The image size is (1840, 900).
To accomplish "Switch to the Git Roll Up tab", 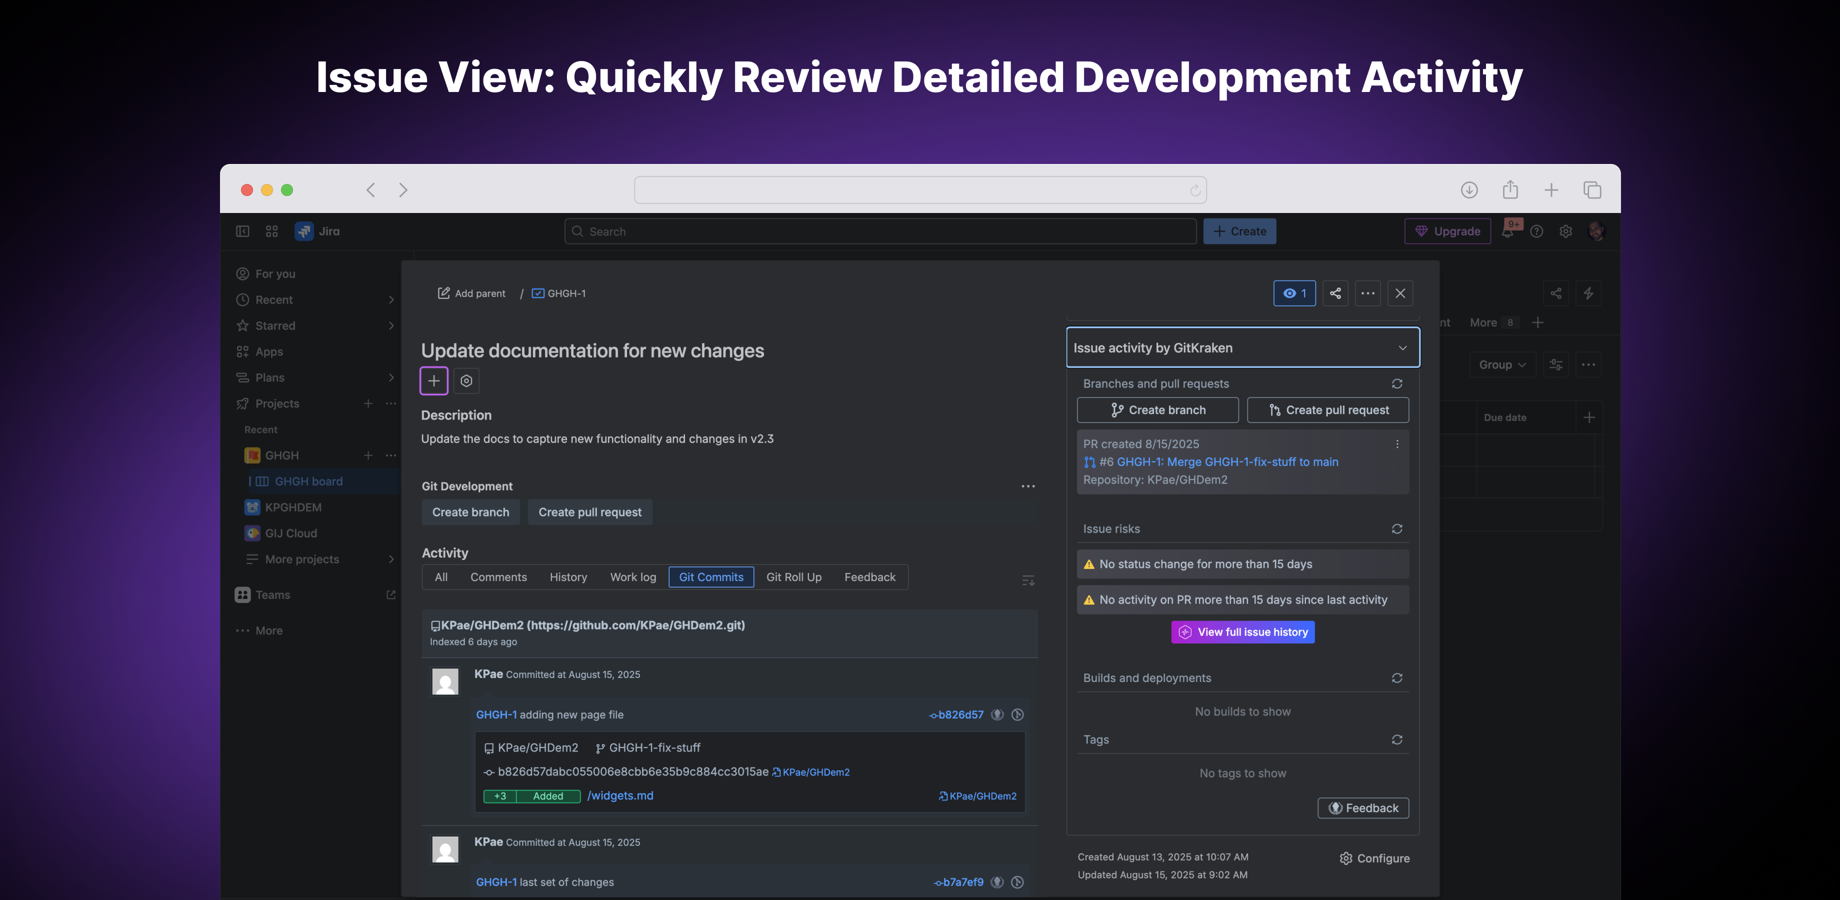I will tap(794, 577).
